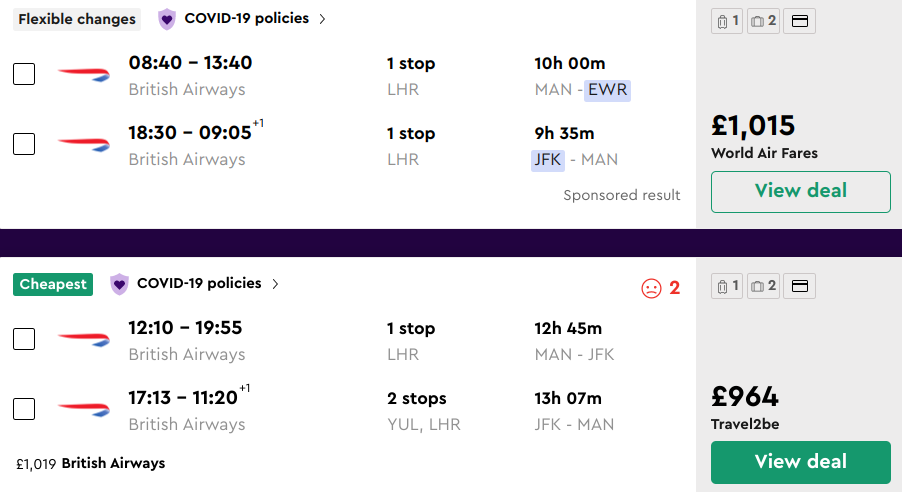Select the 08:40 – 13:40 flight checkbox
The width and height of the screenshot is (902, 492).
pyautogui.click(x=24, y=74)
